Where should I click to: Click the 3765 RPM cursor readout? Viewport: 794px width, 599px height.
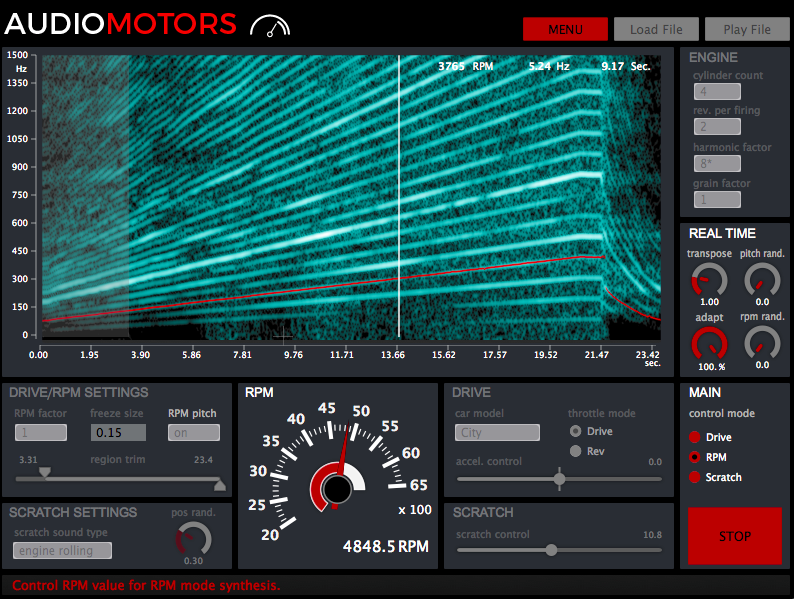click(465, 66)
